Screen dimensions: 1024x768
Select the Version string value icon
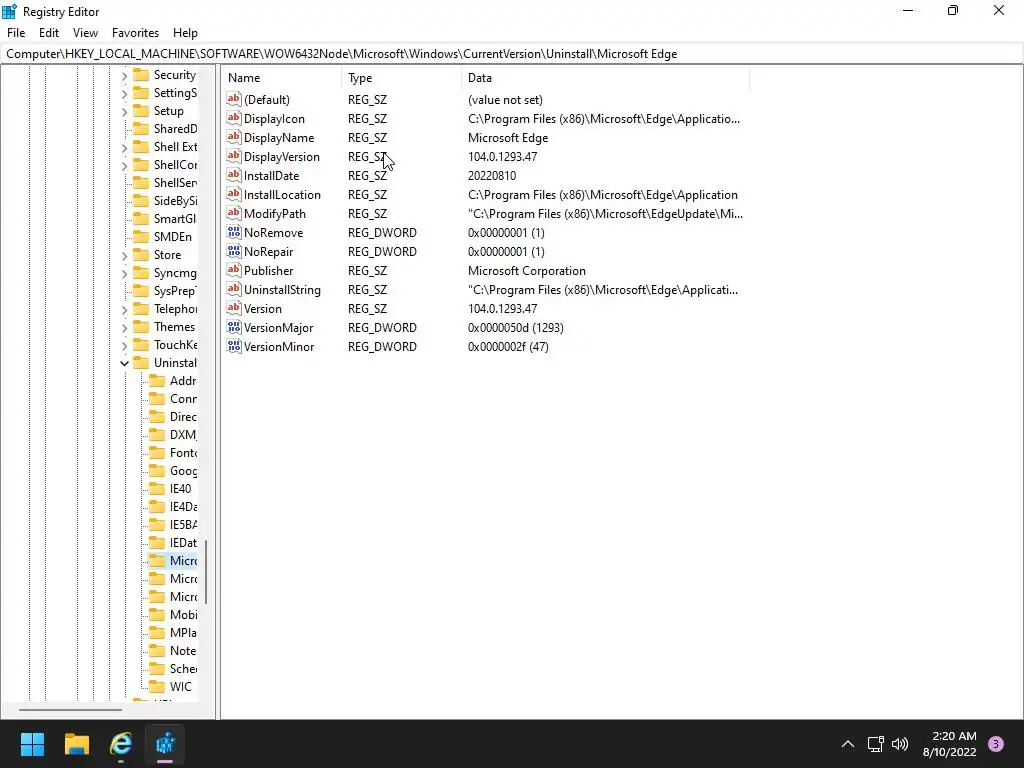(234, 308)
